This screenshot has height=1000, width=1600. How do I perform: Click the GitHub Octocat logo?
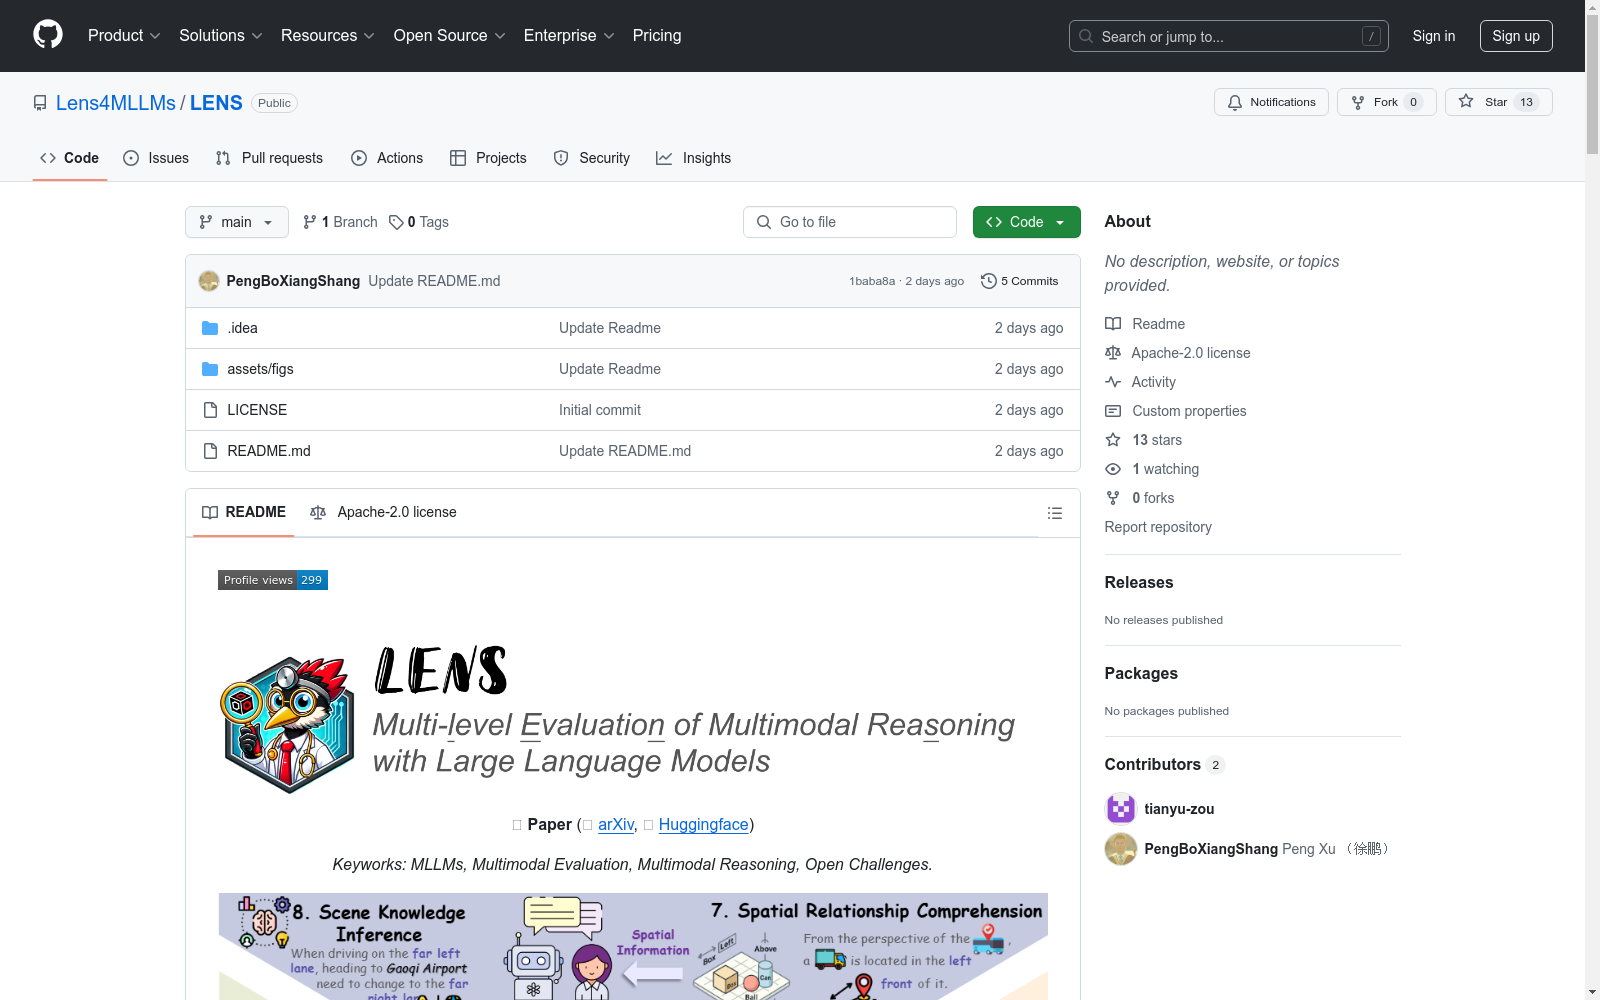click(x=48, y=35)
